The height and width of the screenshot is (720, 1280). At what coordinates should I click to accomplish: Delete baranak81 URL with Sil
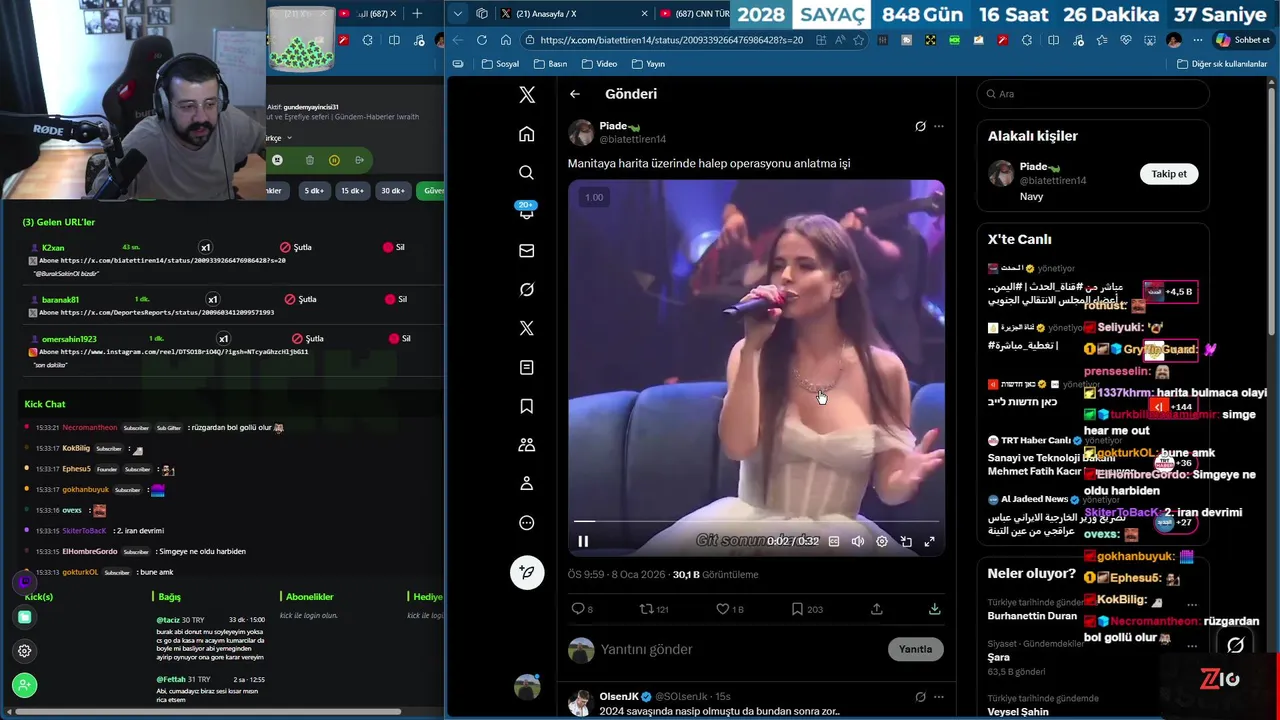(396, 299)
